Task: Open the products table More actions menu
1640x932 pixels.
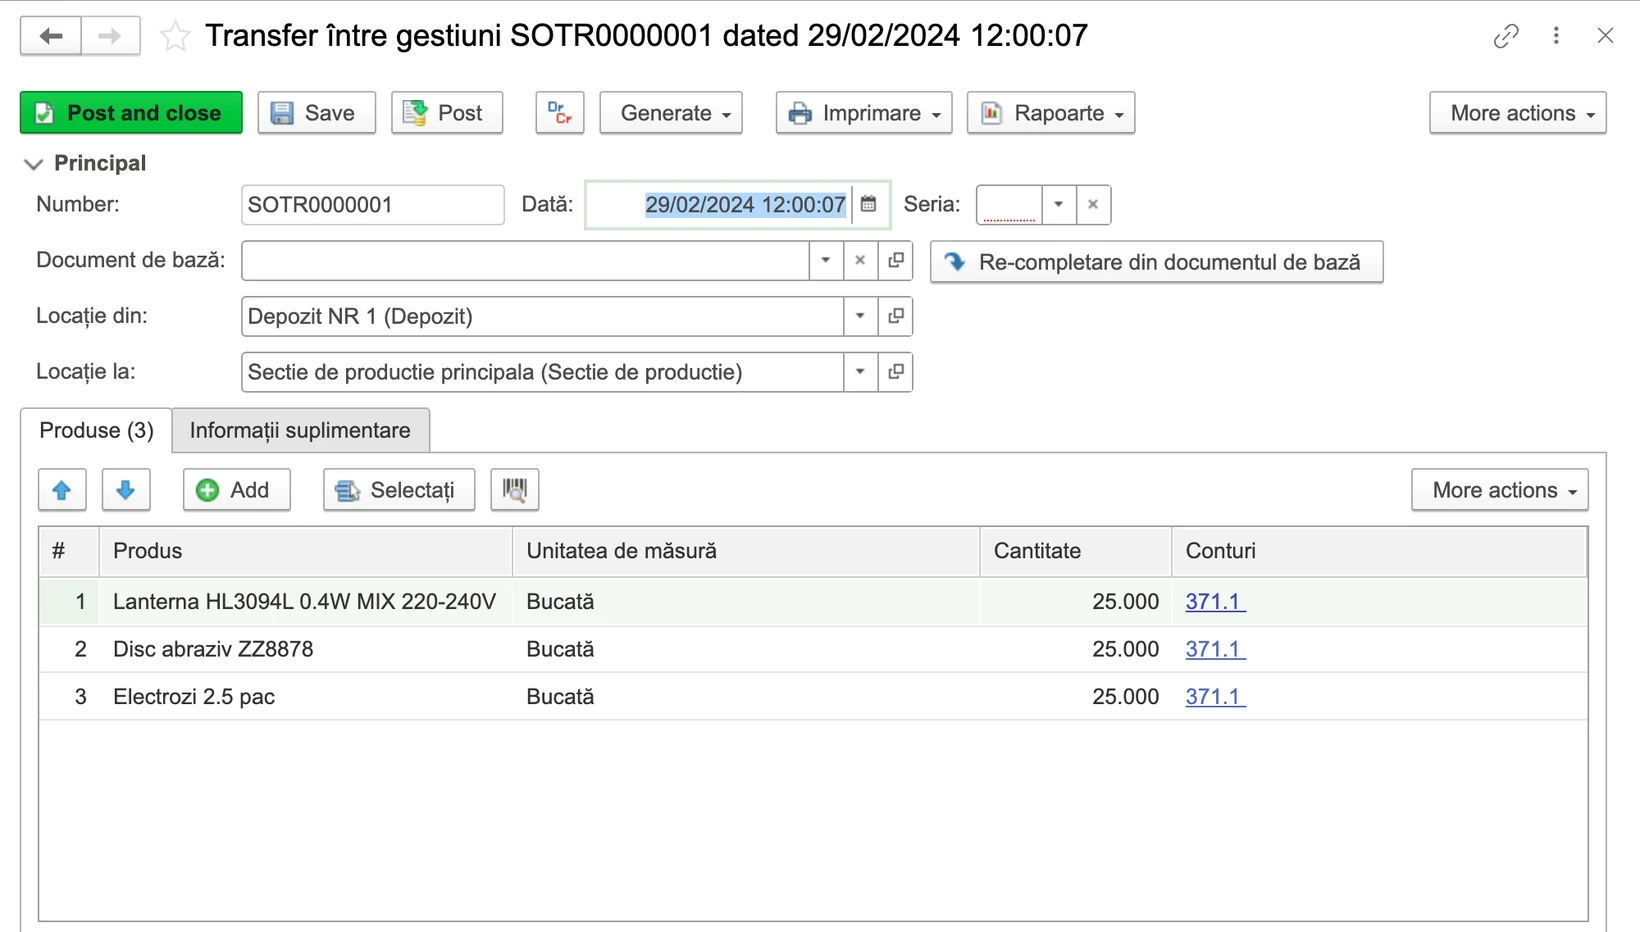Action: pyautogui.click(x=1500, y=490)
